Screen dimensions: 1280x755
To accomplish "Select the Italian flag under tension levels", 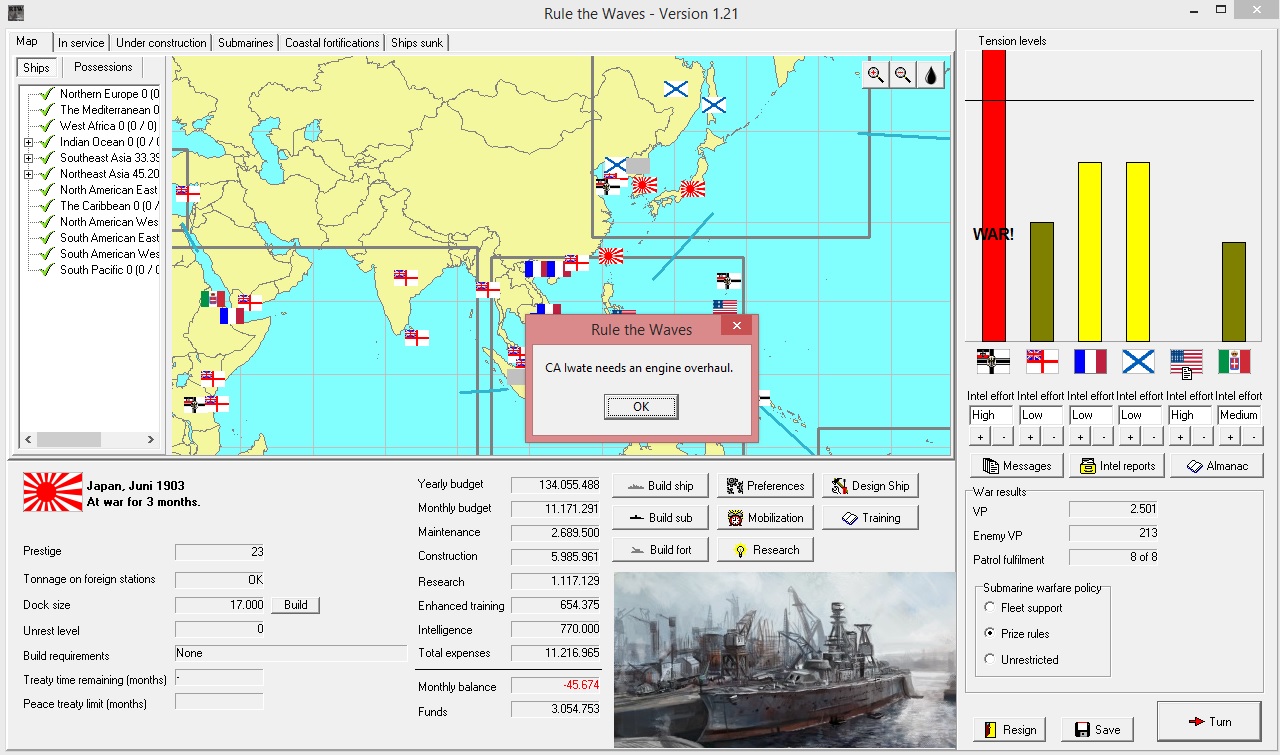I will [x=1234, y=361].
